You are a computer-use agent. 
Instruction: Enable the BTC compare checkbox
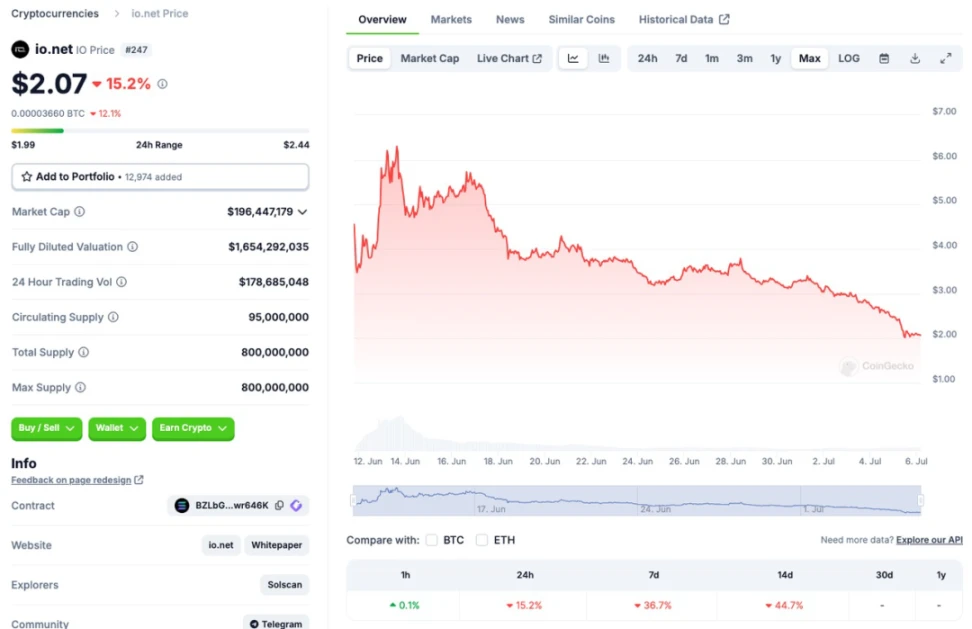click(432, 540)
